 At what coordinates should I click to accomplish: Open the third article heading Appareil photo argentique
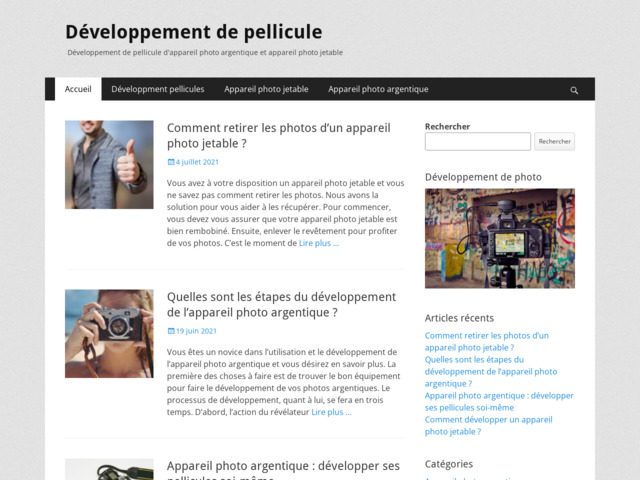[x=283, y=467]
